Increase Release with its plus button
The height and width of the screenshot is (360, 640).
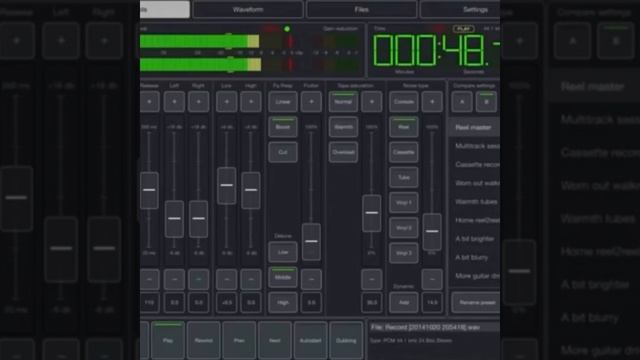click(x=149, y=102)
